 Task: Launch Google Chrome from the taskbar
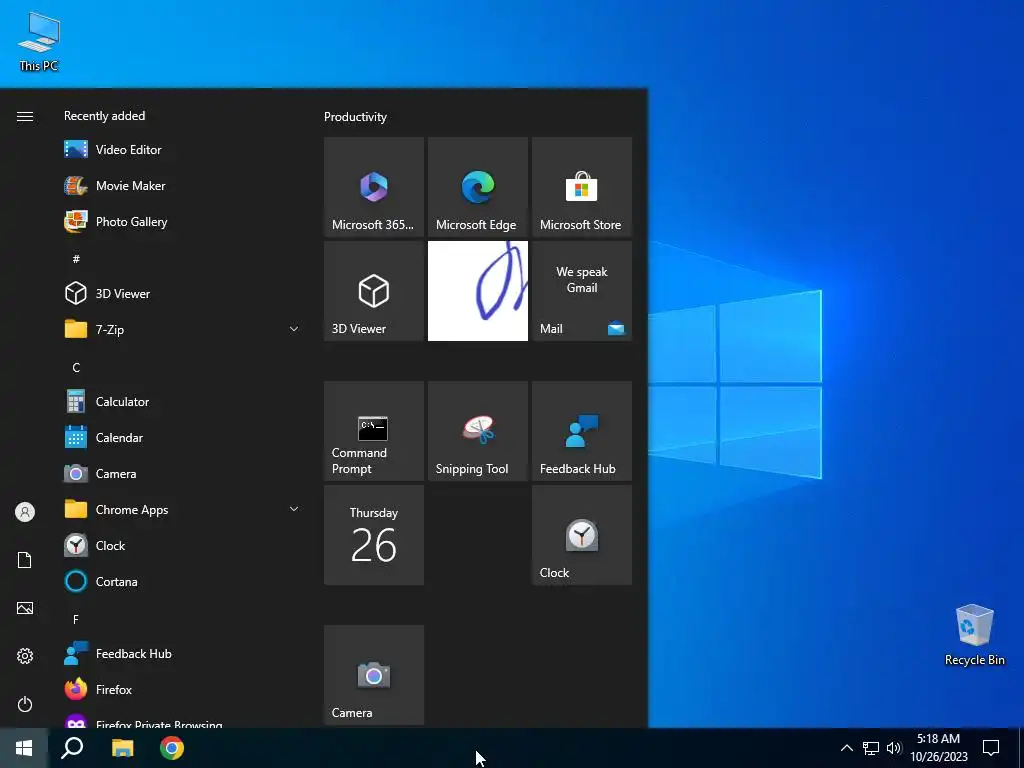coord(172,748)
